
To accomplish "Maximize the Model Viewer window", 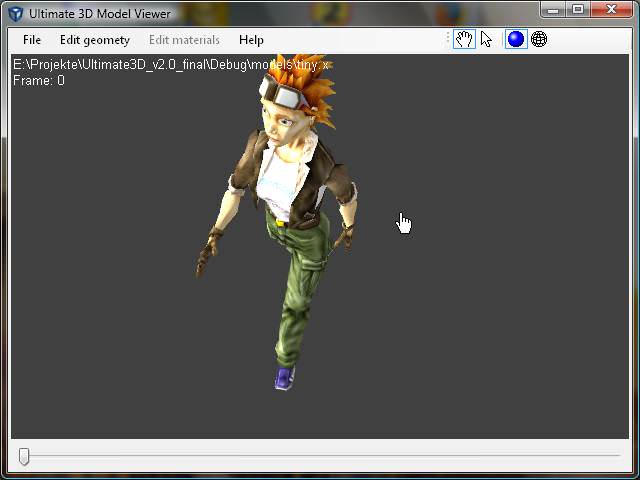I will click(x=578, y=10).
